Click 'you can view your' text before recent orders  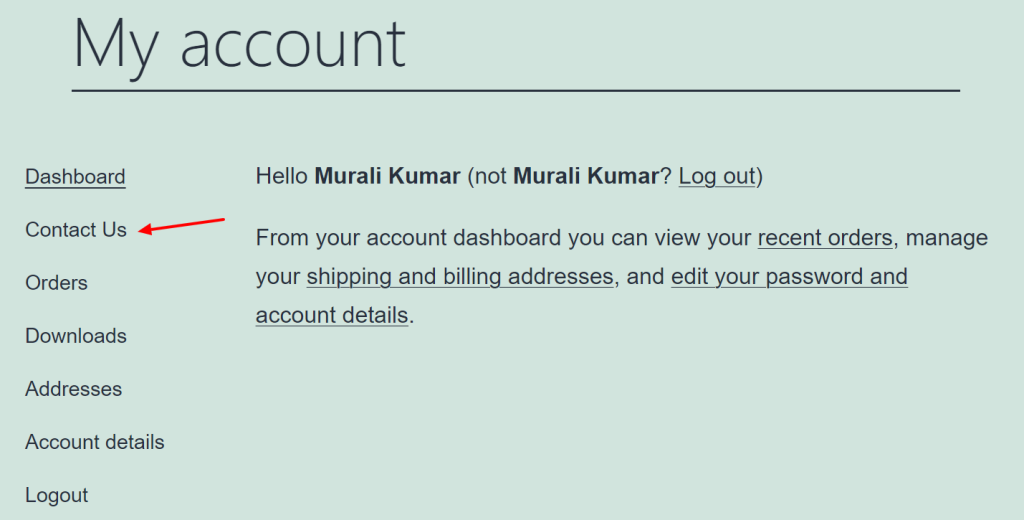(660, 238)
